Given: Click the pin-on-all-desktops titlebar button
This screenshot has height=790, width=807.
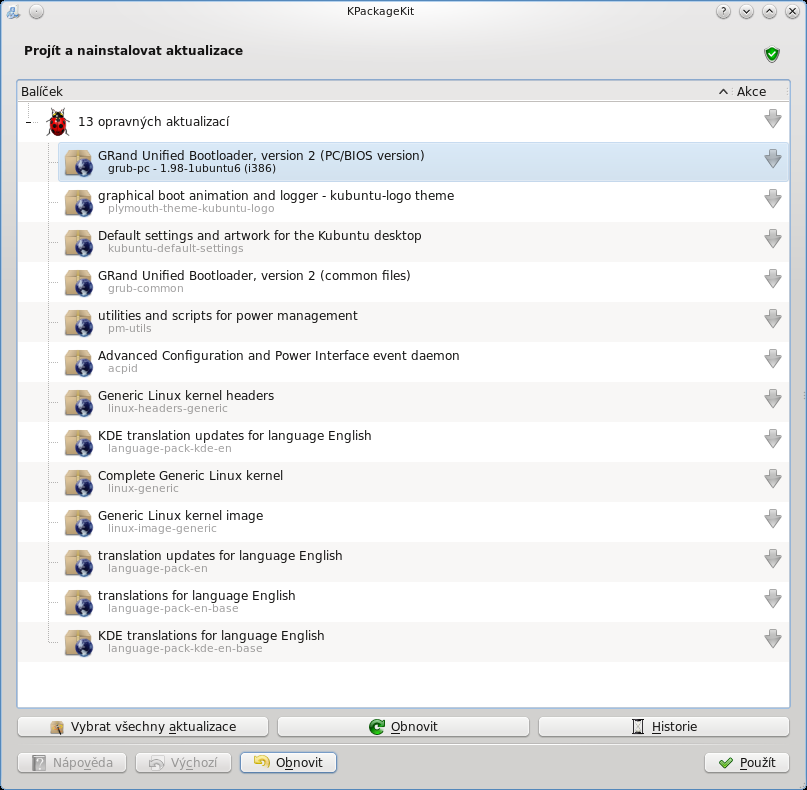Looking at the screenshot, I should coord(36,11).
